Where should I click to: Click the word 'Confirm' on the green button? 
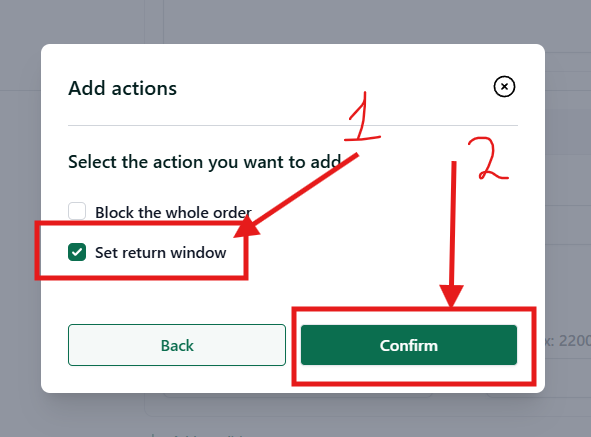click(409, 345)
